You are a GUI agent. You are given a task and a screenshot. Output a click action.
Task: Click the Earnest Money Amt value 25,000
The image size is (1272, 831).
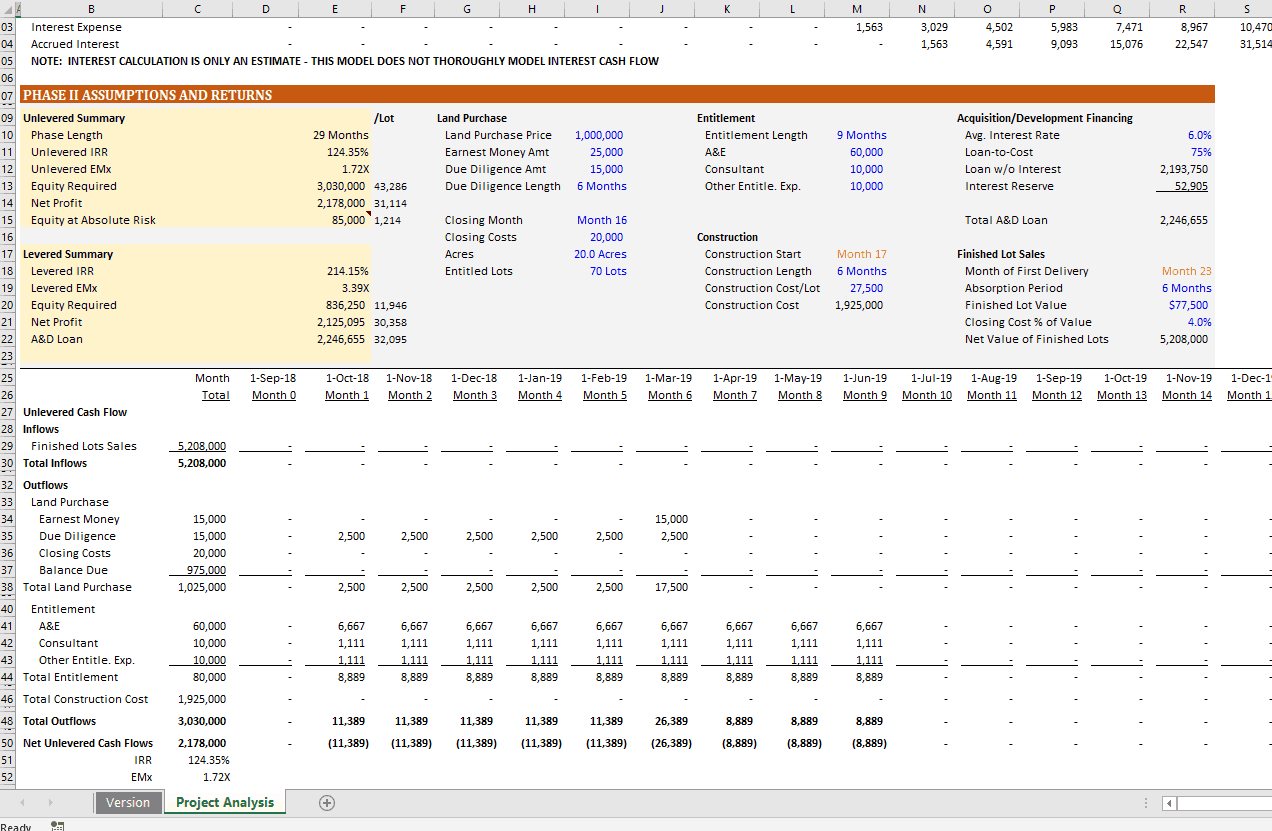click(606, 152)
